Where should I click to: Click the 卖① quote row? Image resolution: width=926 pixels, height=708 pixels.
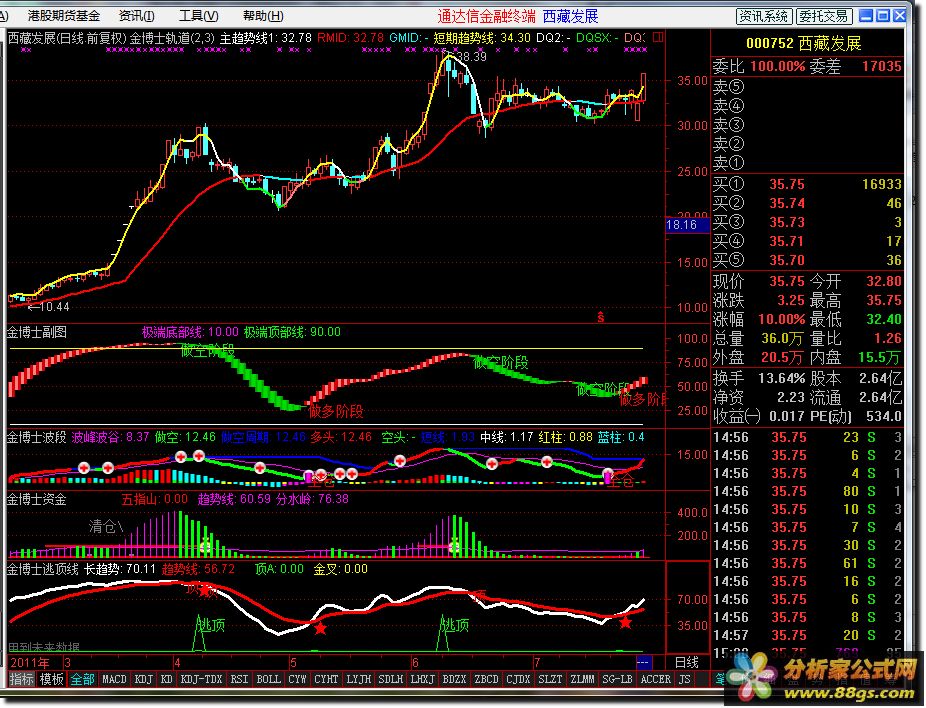[807, 162]
